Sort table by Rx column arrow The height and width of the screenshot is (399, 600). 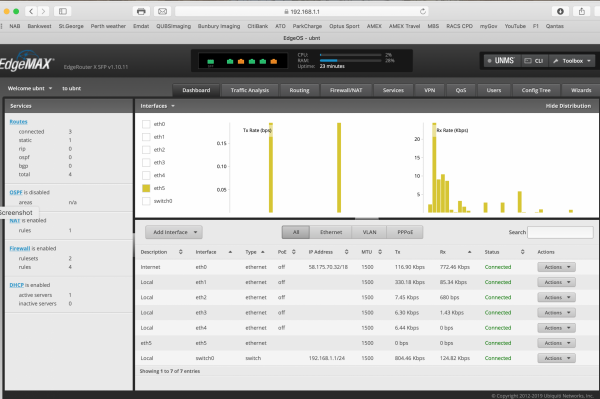(x=470, y=252)
